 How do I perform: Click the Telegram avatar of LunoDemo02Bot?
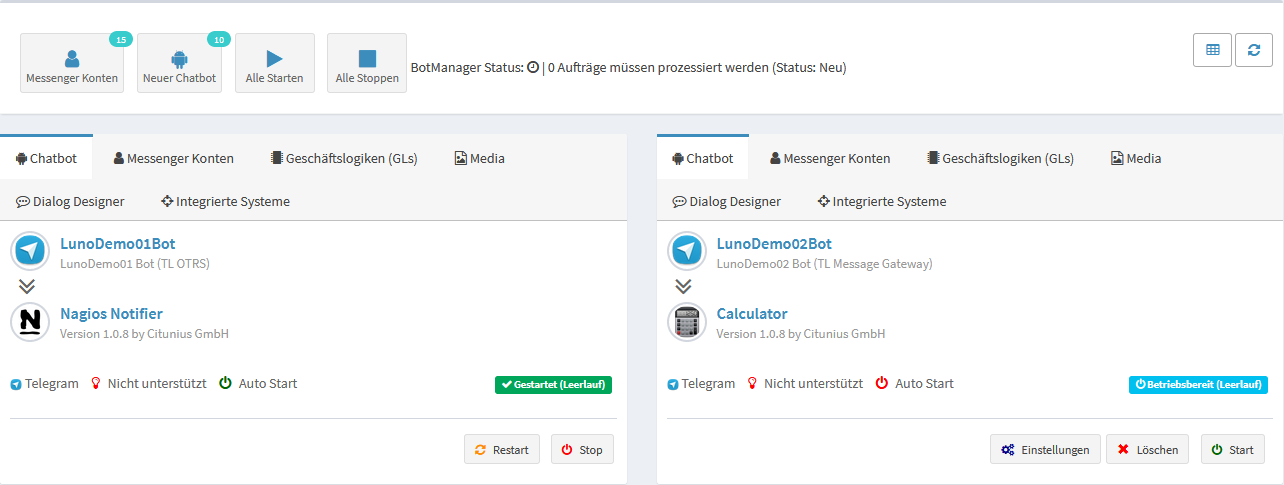coord(687,251)
